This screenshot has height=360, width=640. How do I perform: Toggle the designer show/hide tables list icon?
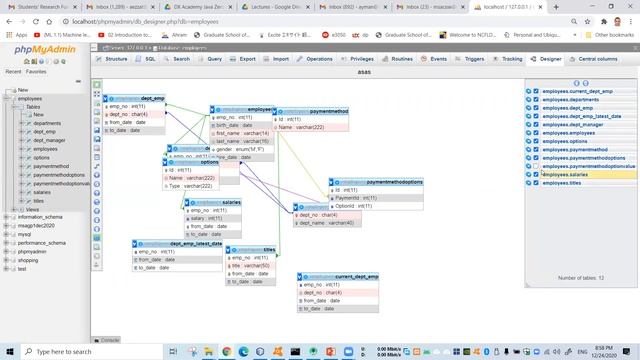(x=97, y=85)
